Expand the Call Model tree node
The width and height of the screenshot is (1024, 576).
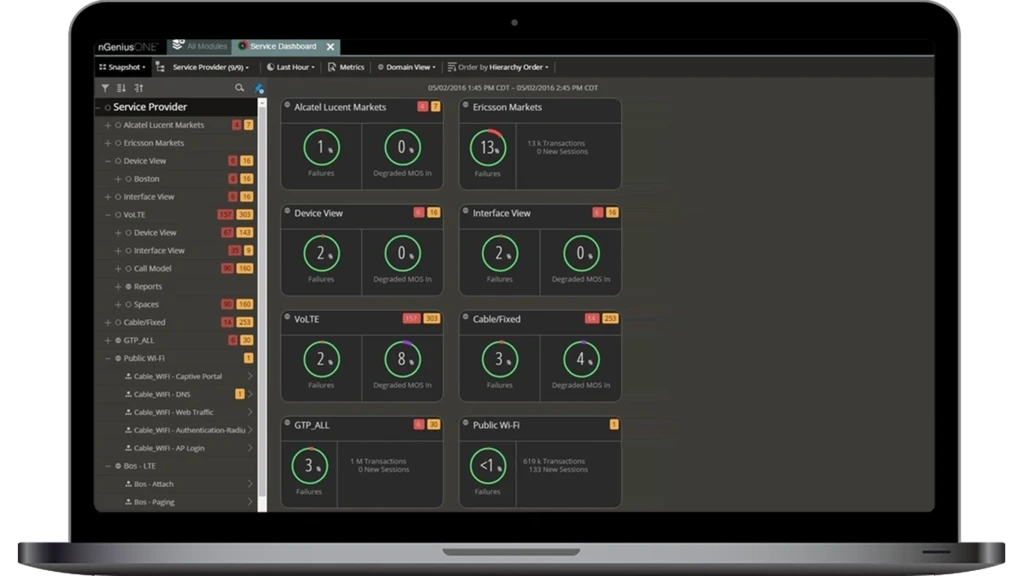click(x=118, y=268)
